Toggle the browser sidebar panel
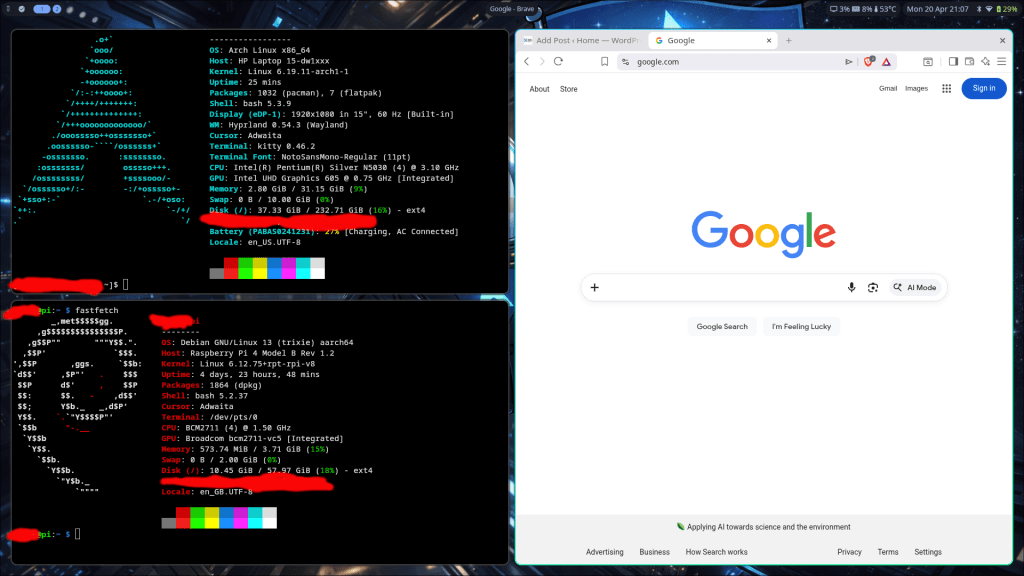 click(x=953, y=61)
